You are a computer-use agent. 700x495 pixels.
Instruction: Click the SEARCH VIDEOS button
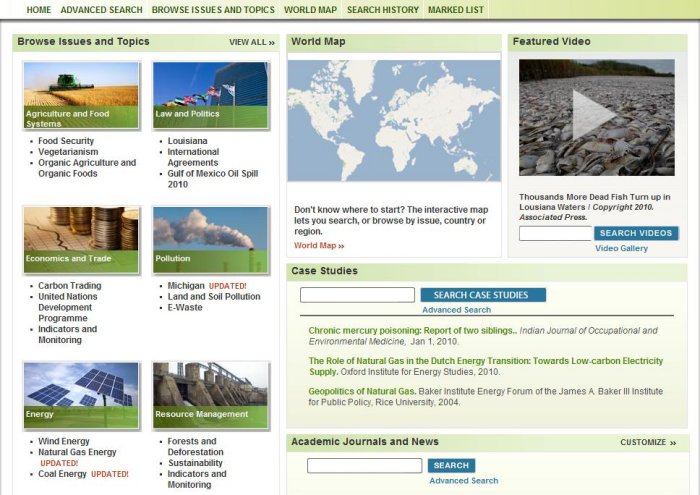636,233
